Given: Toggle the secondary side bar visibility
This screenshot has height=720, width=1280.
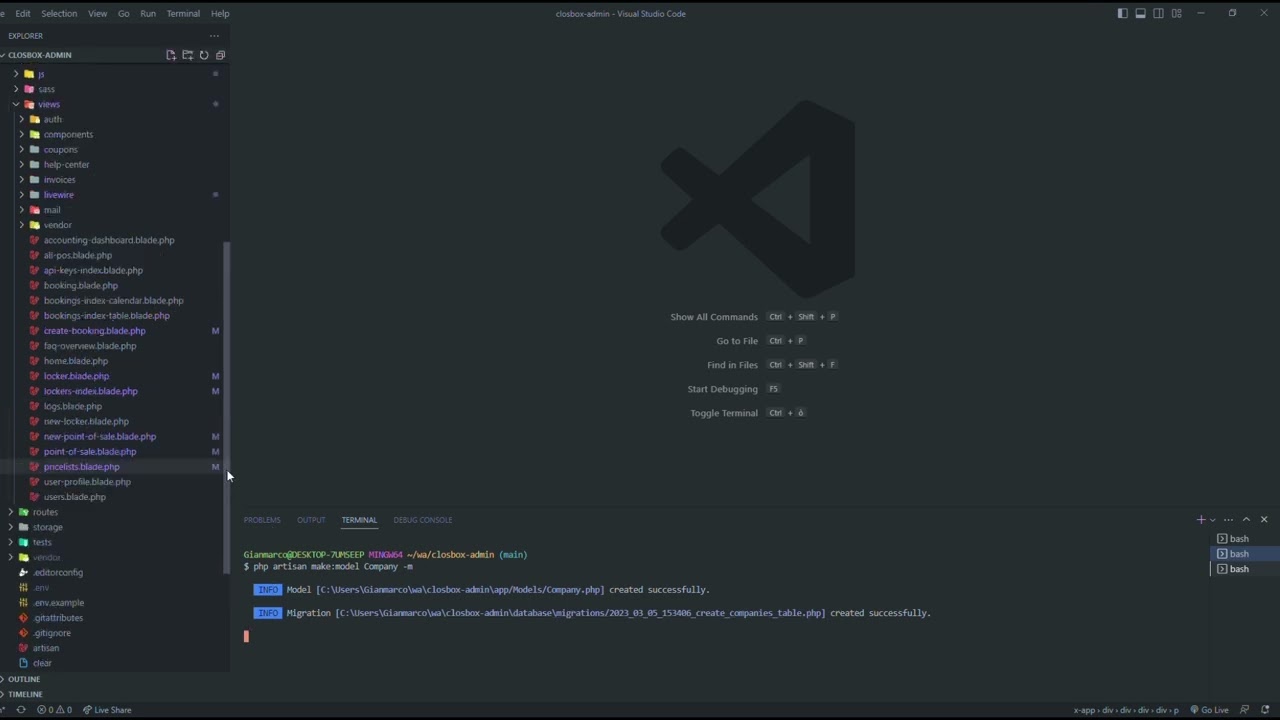Looking at the screenshot, I should coord(1159,13).
